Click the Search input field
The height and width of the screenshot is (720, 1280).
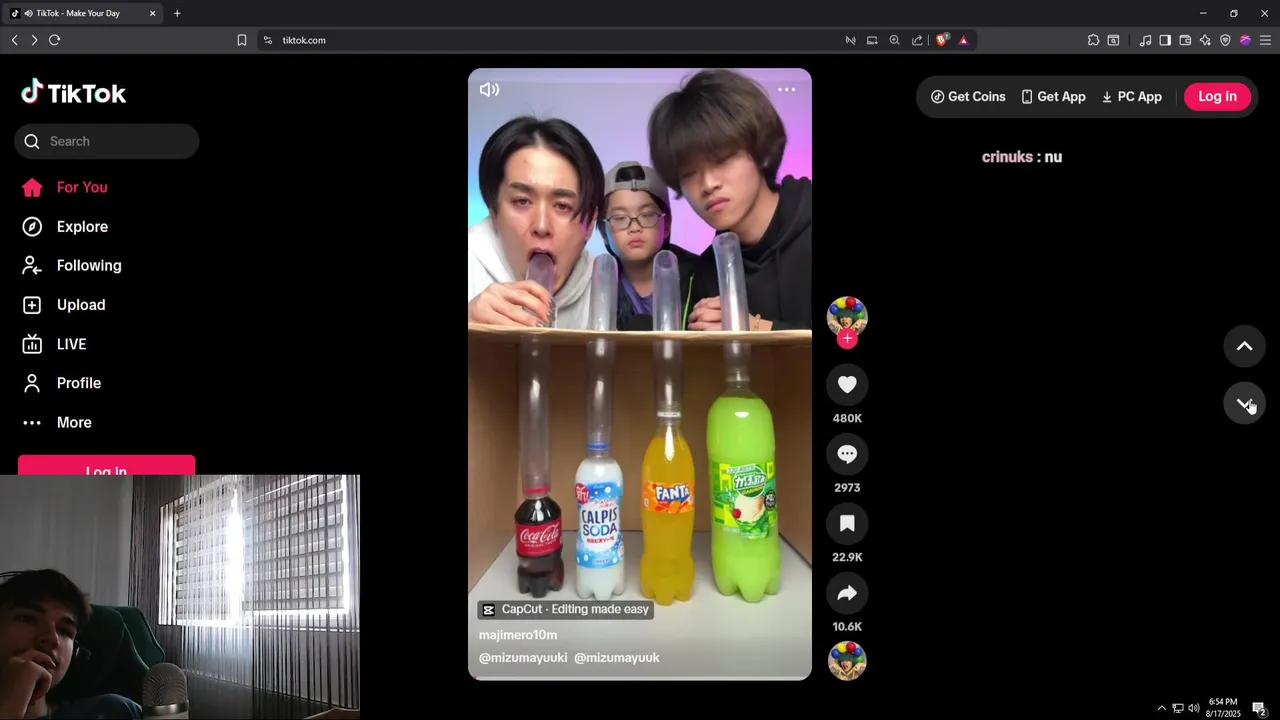(107, 141)
